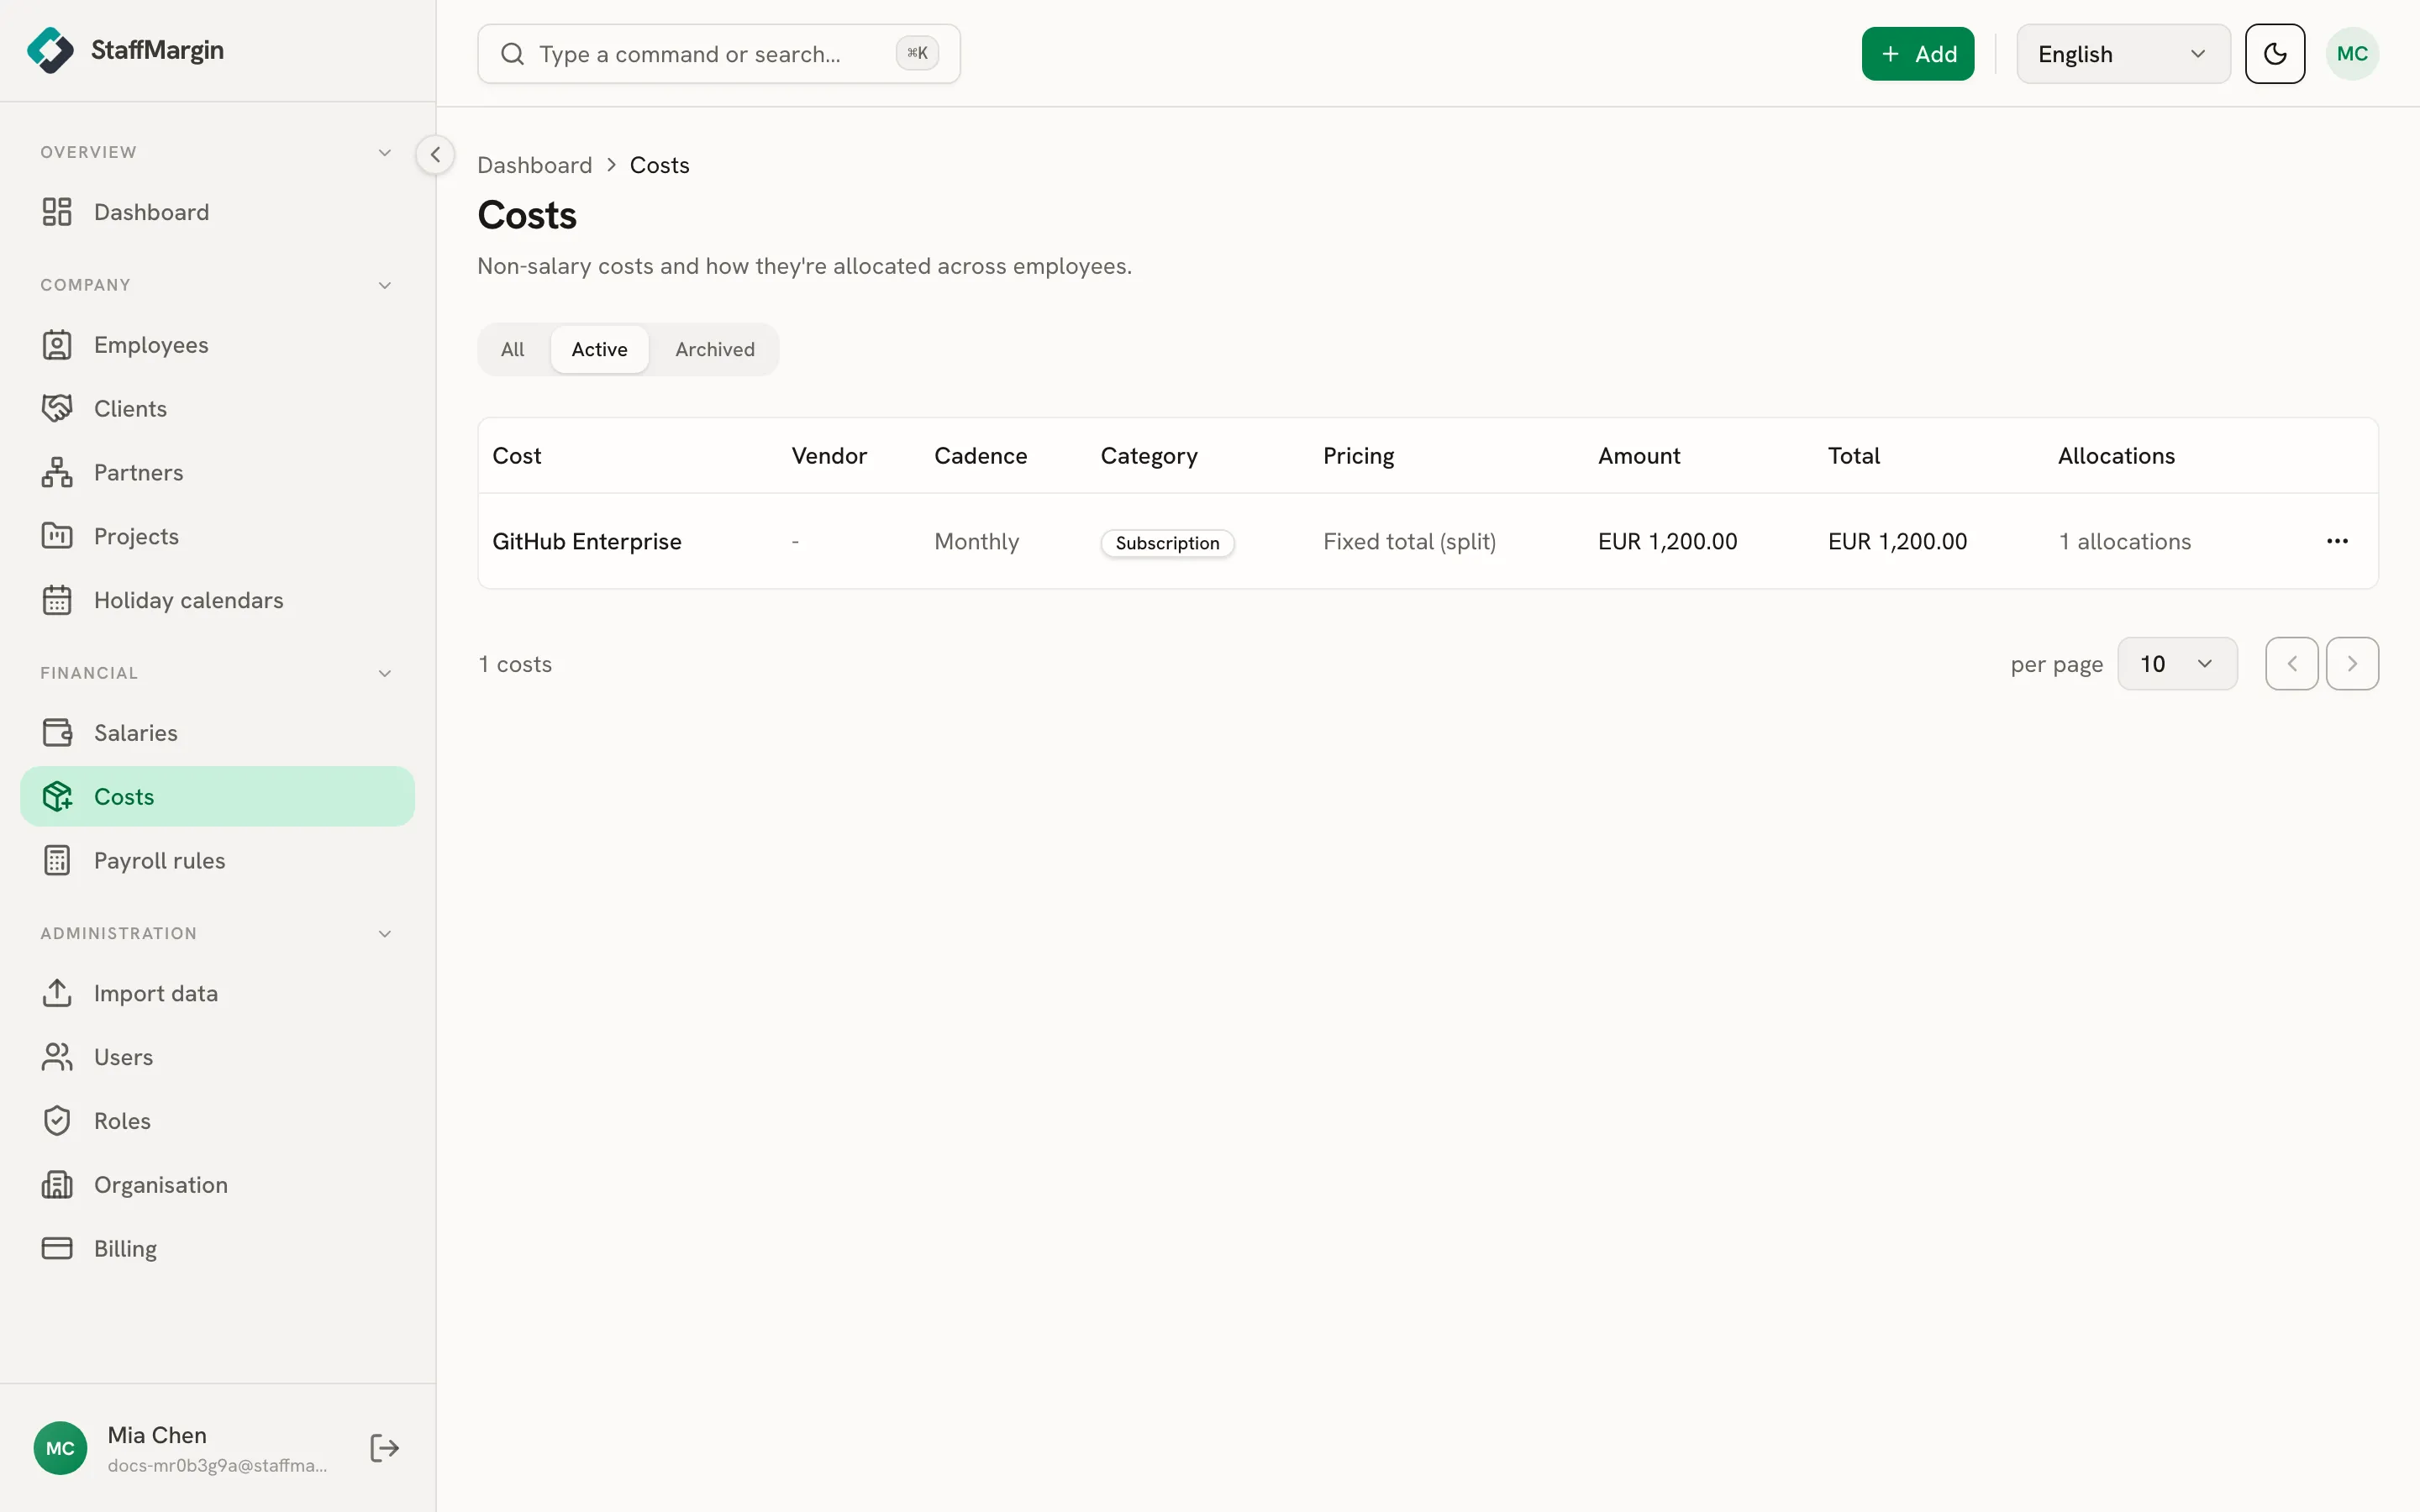Image resolution: width=2420 pixels, height=1512 pixels.
Task: Open Payroll rules calculator icon
Action: pyautogui.click(x=57, y=861)
